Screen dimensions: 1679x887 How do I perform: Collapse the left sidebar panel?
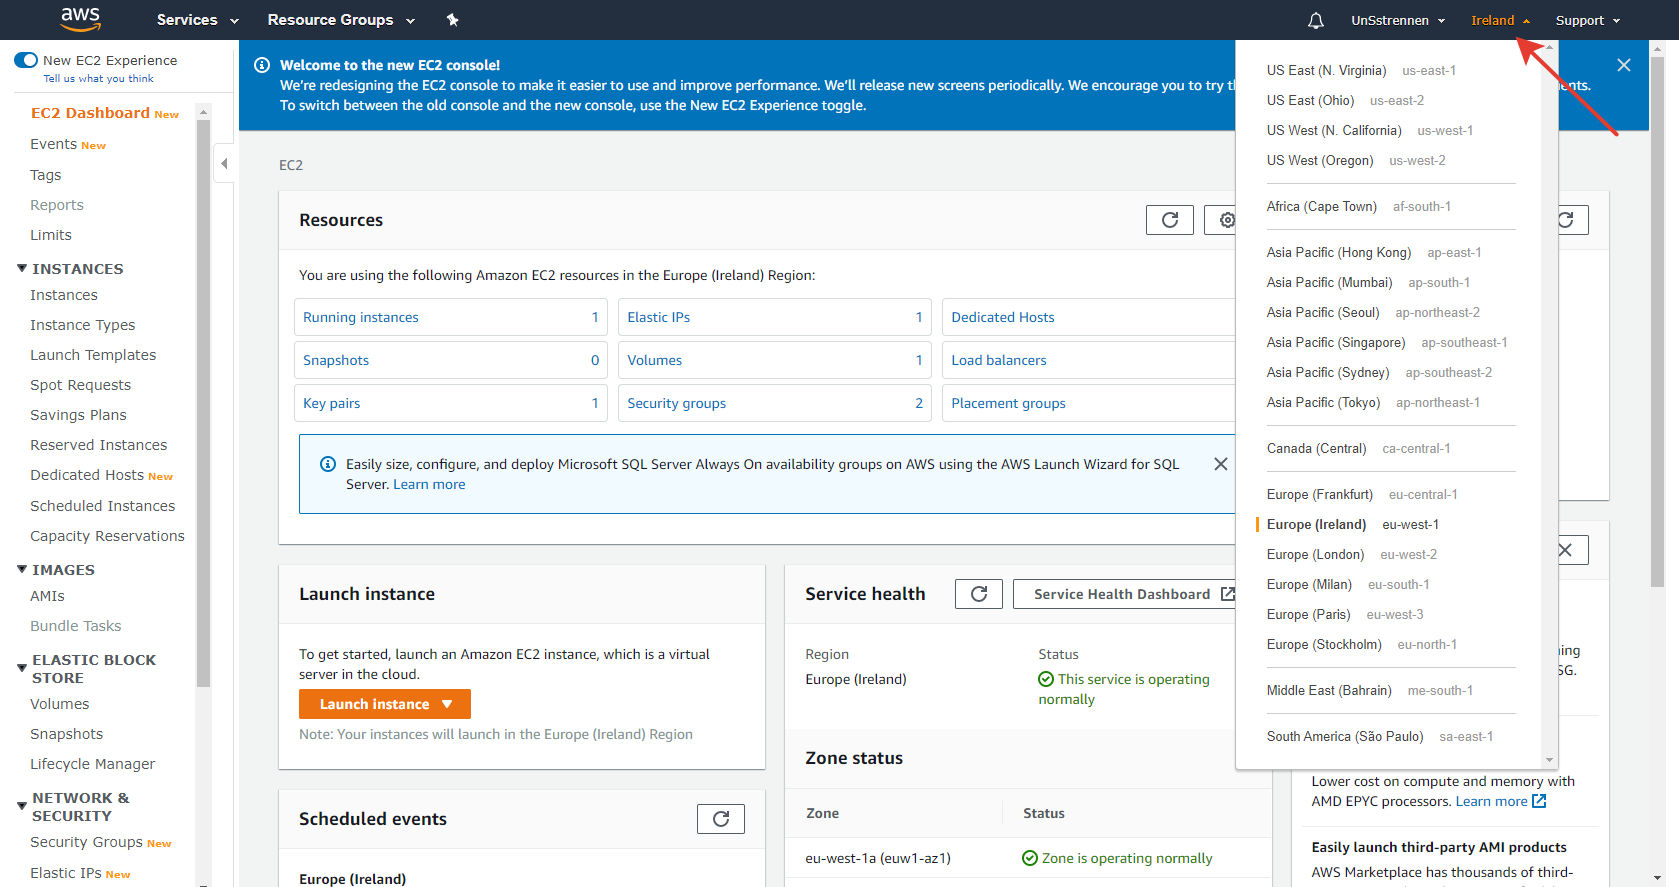pyautogui.click(x=224, y=164)
